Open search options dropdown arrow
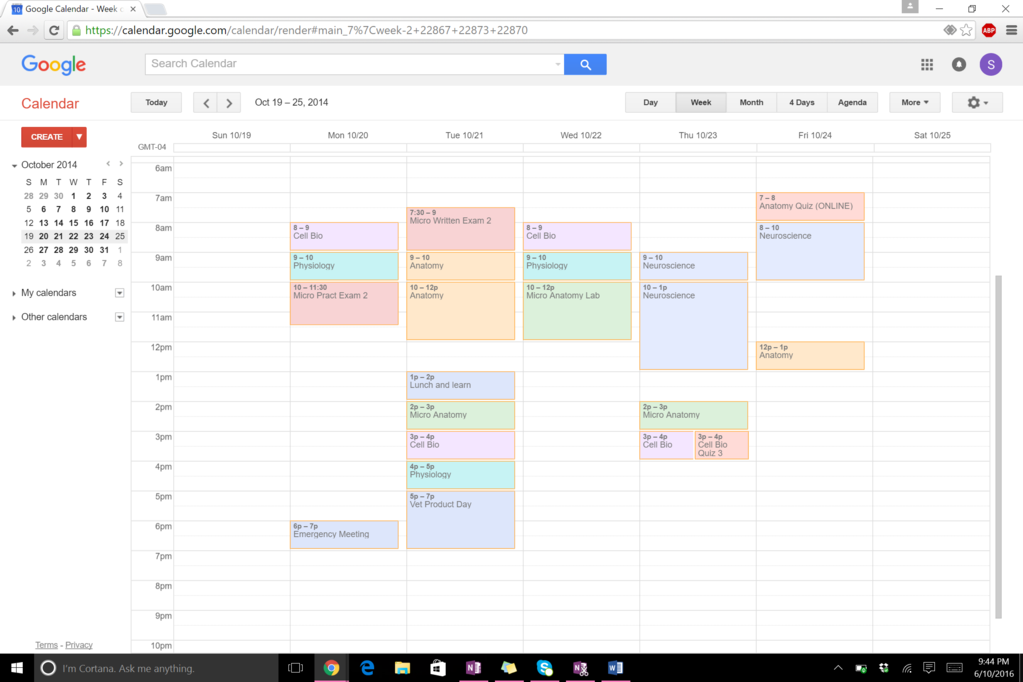The height and width of the screenshot is (682, 1023). pos(557,64)
